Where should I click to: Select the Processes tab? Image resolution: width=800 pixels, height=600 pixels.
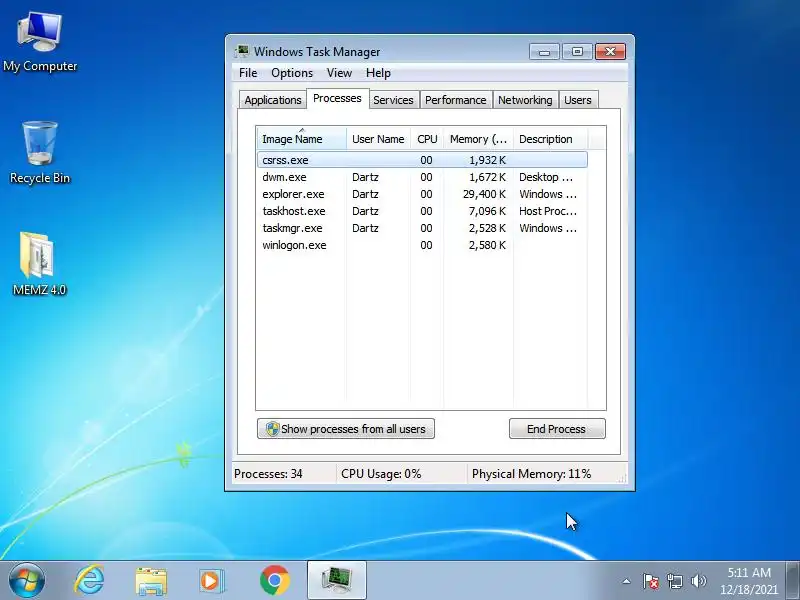point(337,98)
